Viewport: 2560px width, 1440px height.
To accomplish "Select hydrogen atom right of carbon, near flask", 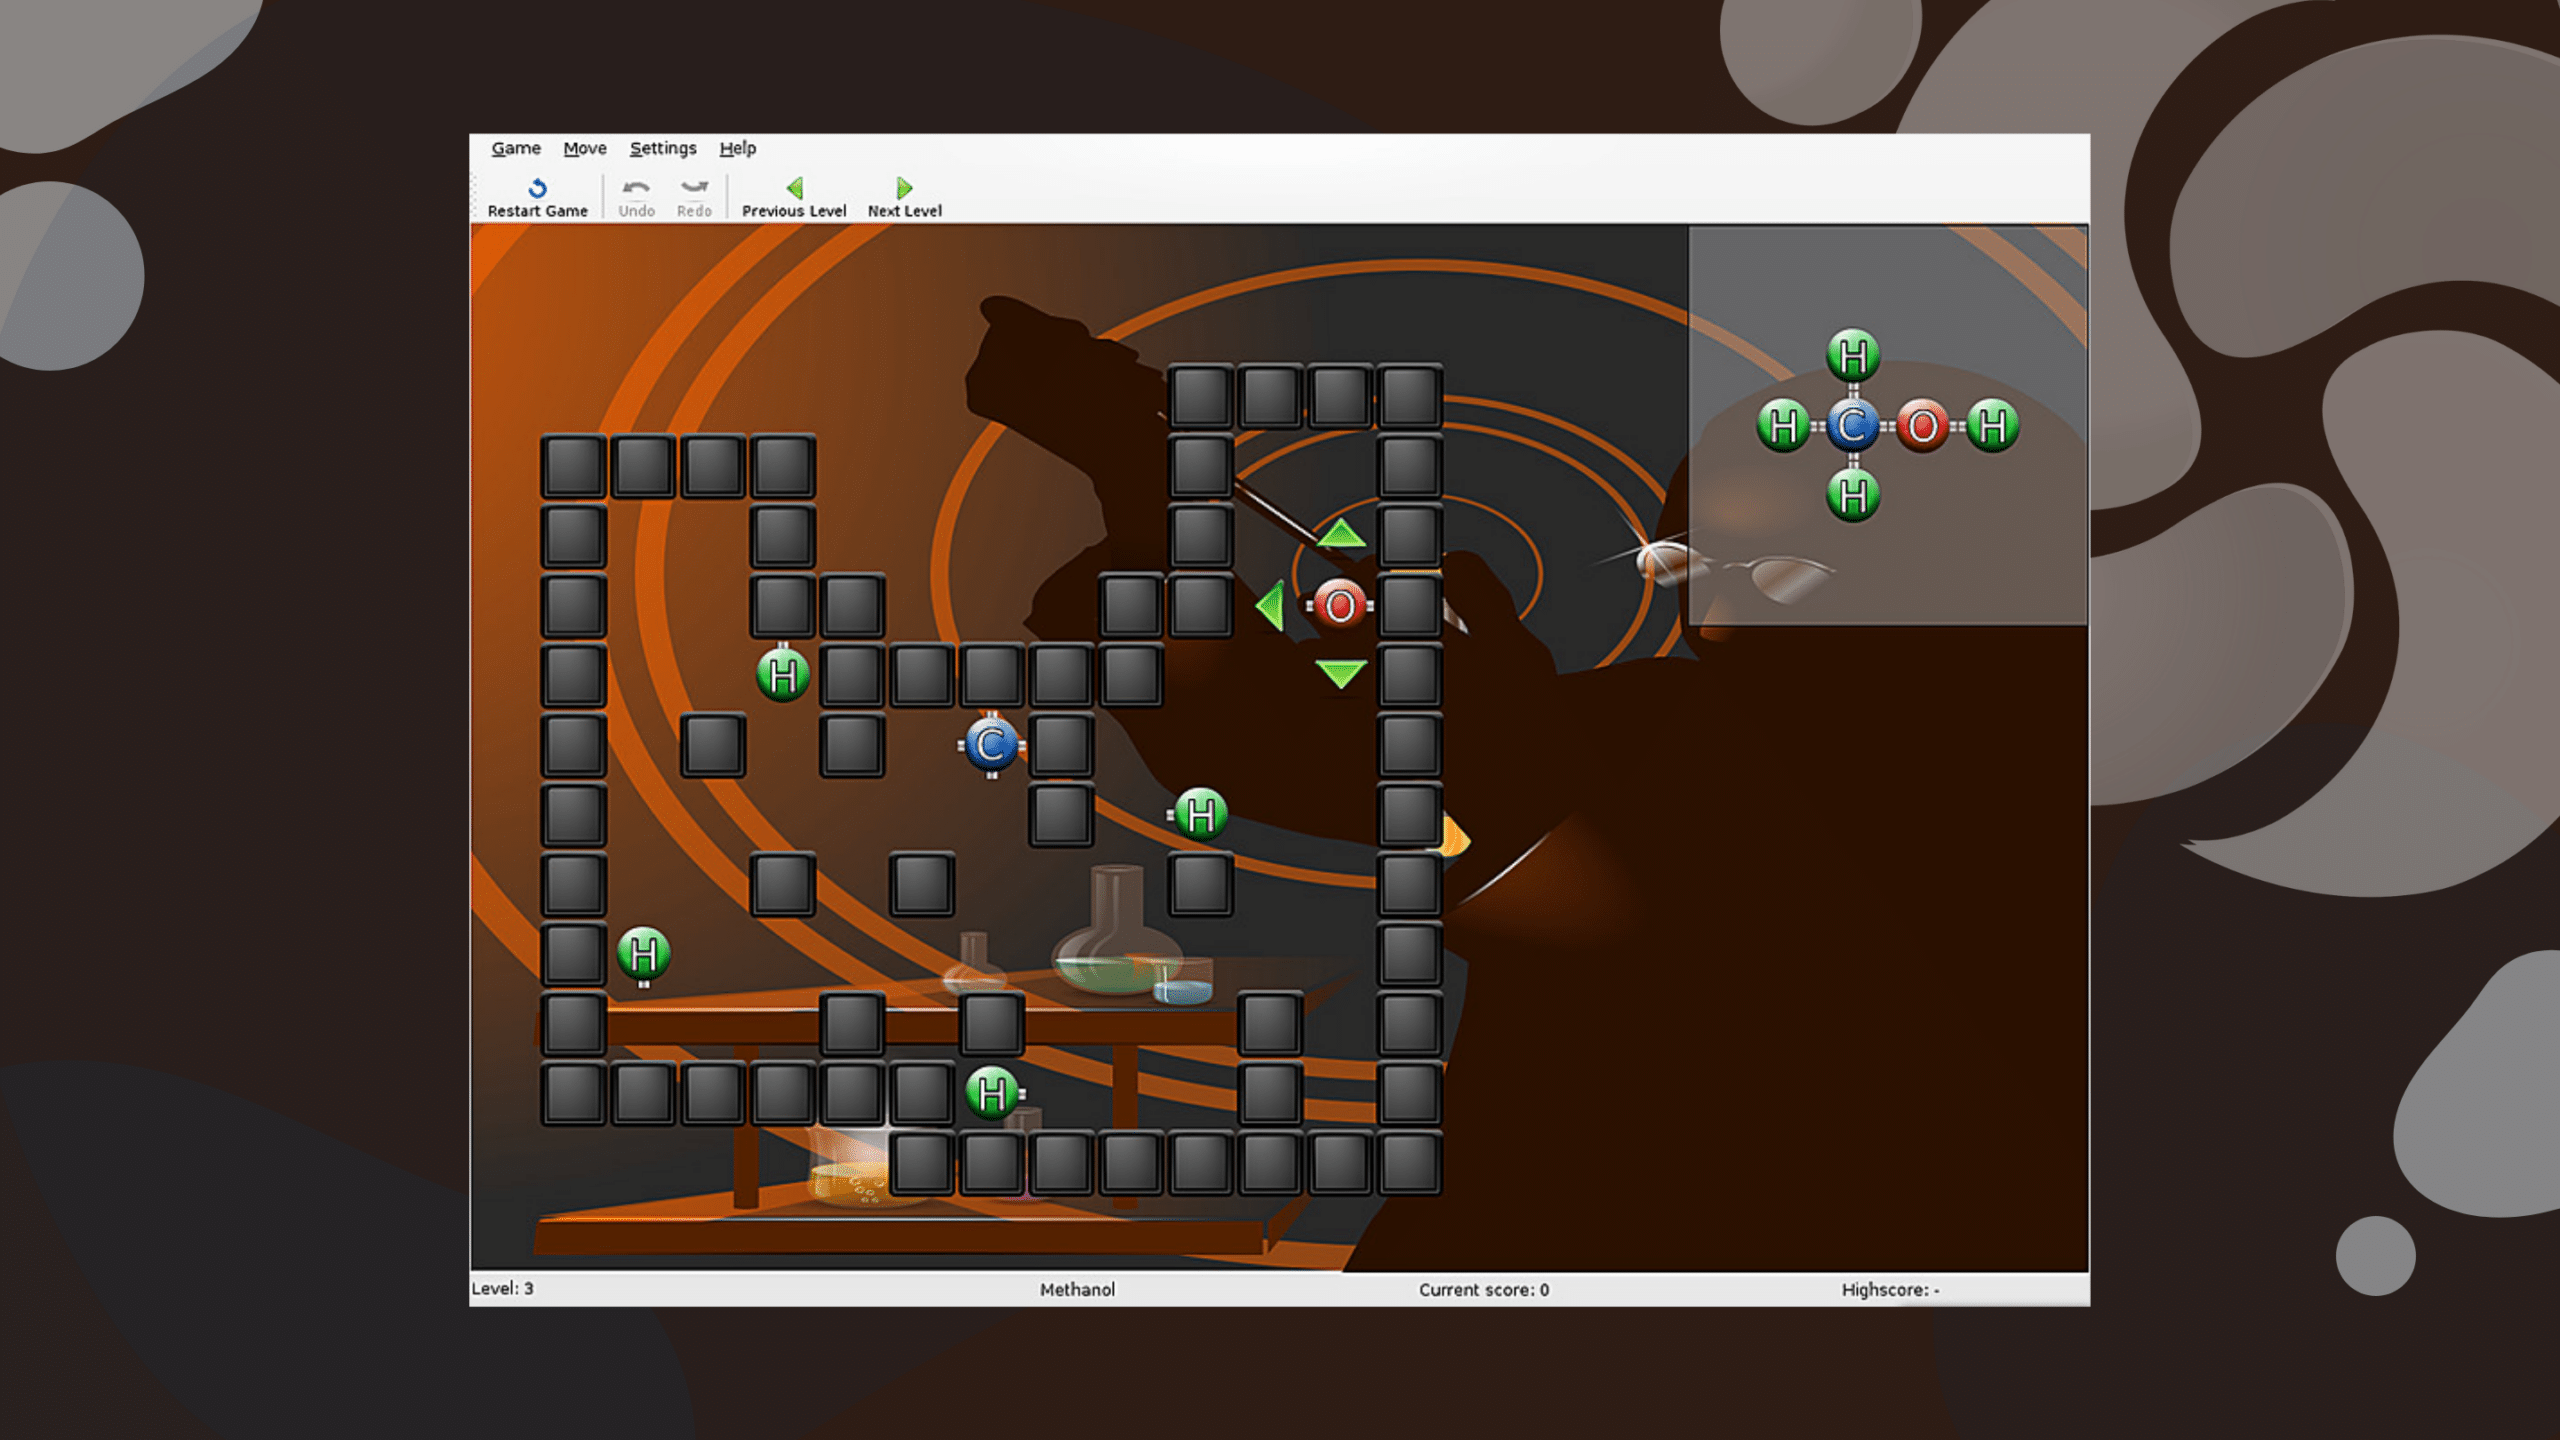I will 1200,814.
